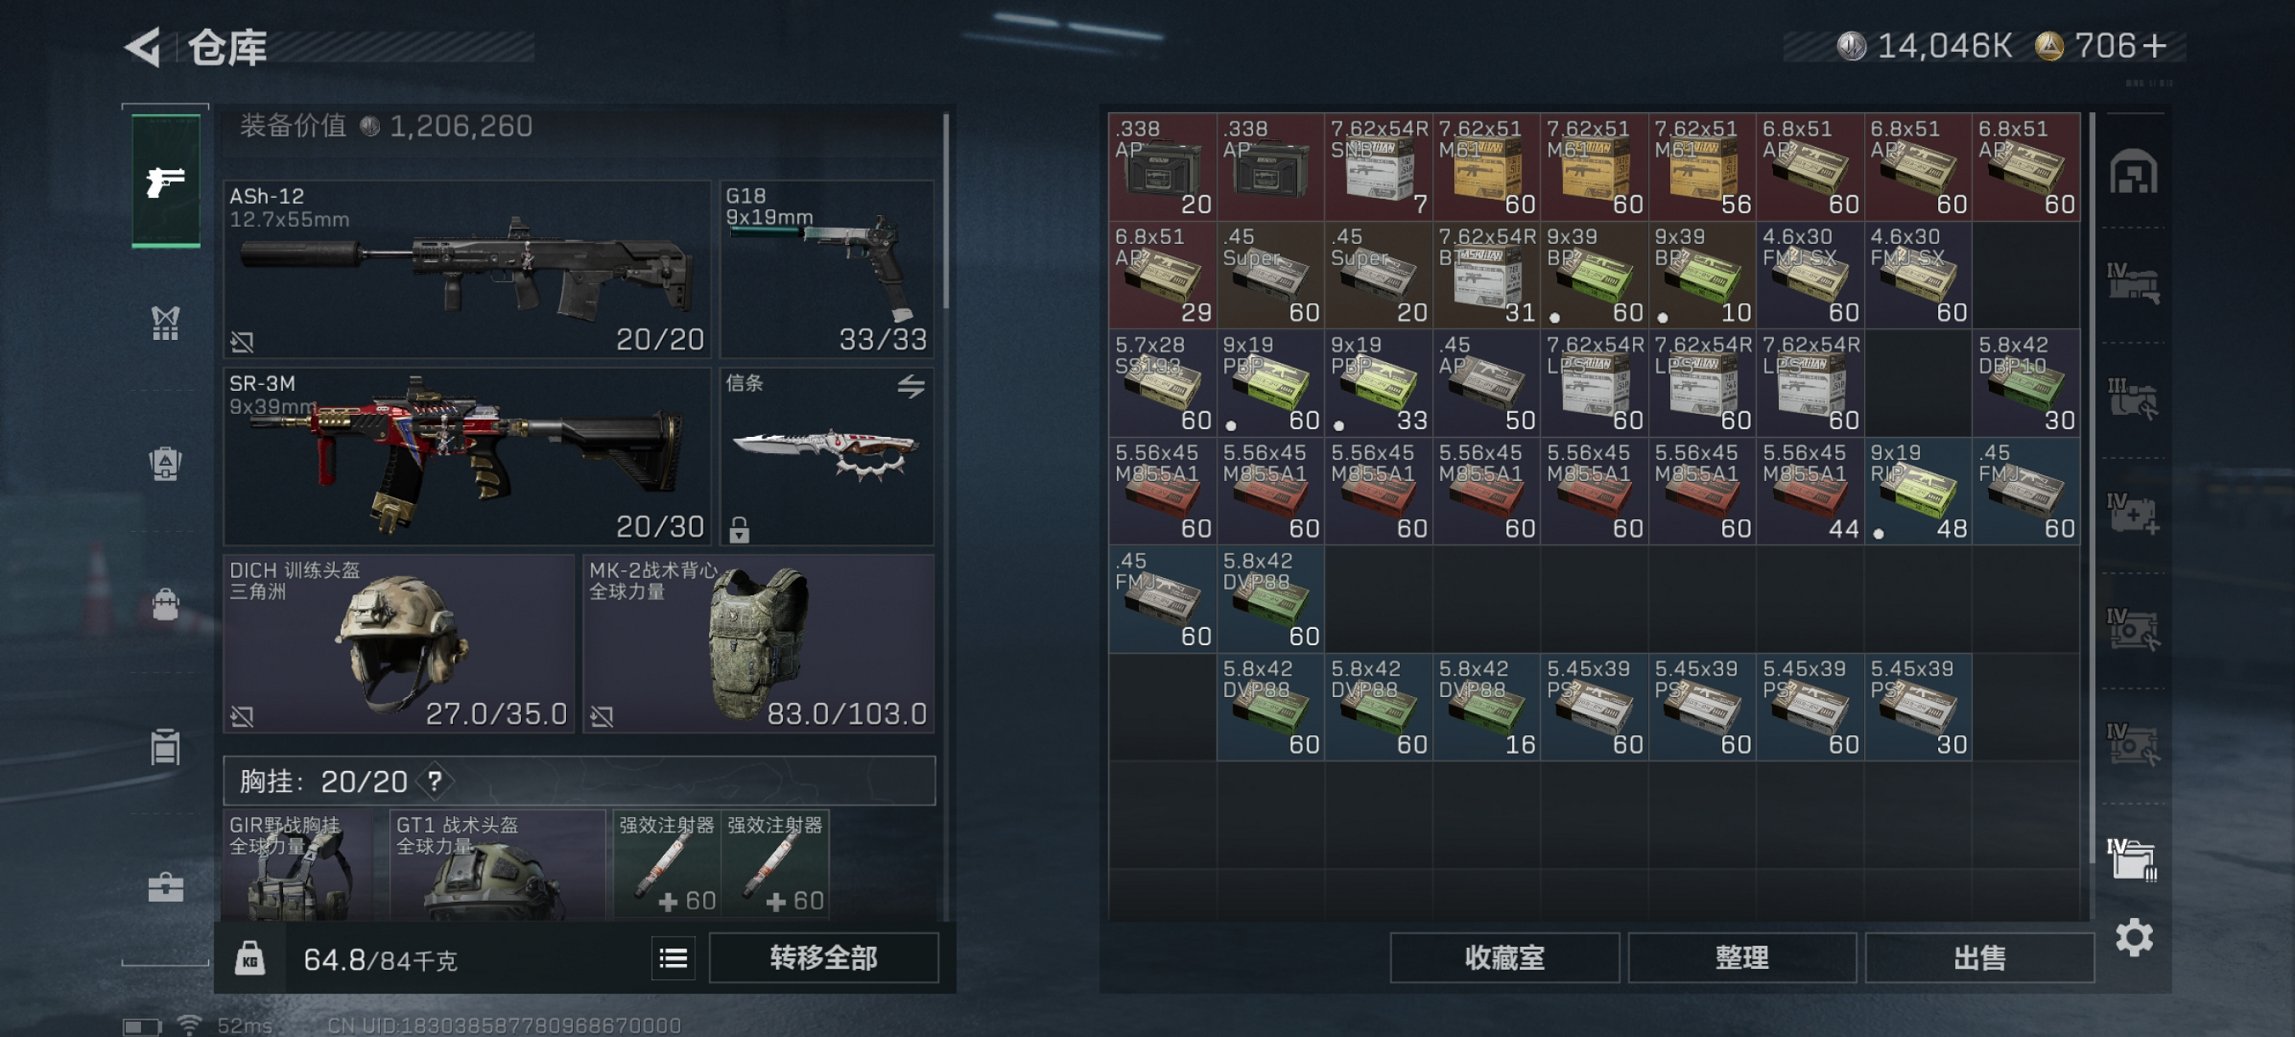Click the weight lock KG icon
2295x1037 pixels.
(250, 958)
